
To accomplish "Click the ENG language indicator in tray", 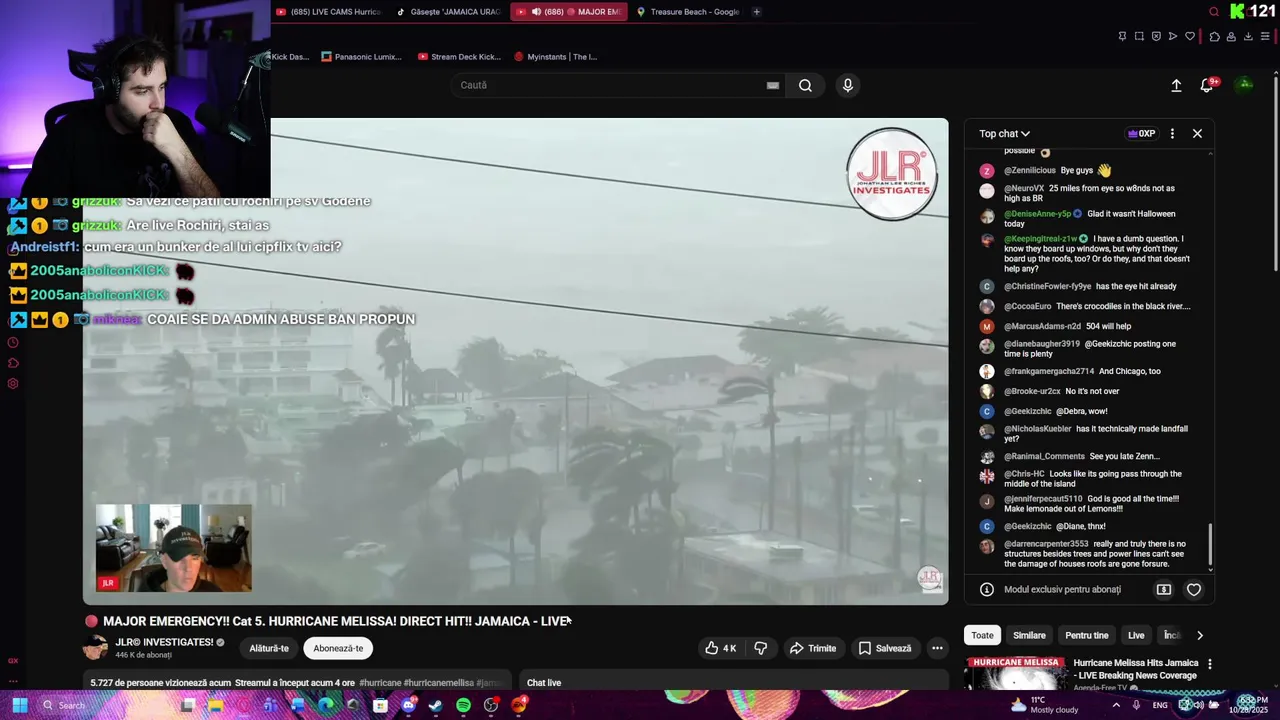I will [1160, 705].
